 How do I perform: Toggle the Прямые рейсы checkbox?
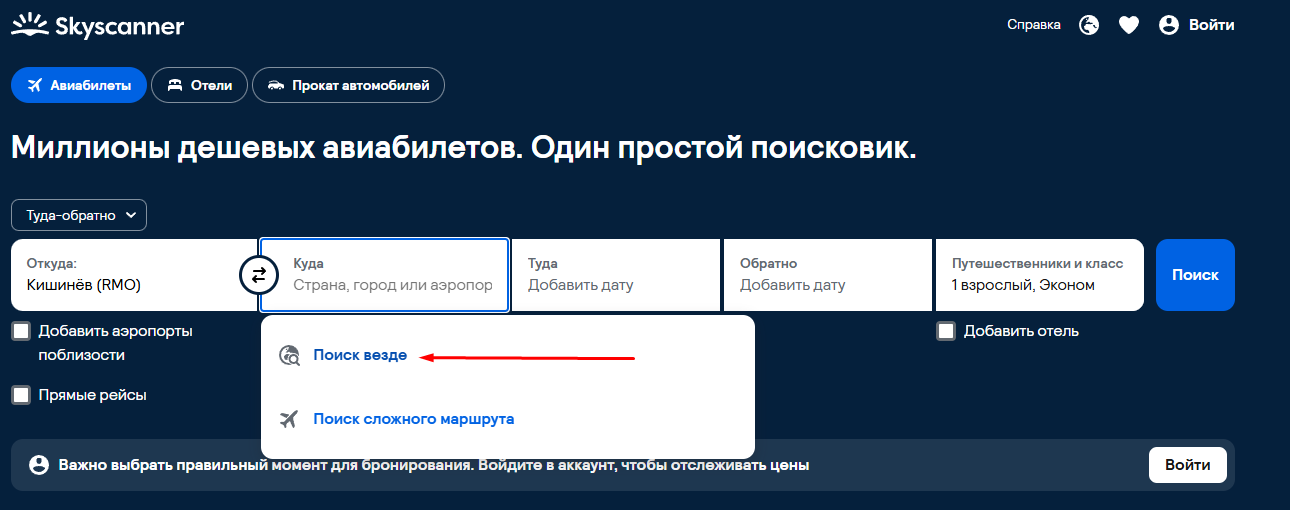[x=21, y=395]
